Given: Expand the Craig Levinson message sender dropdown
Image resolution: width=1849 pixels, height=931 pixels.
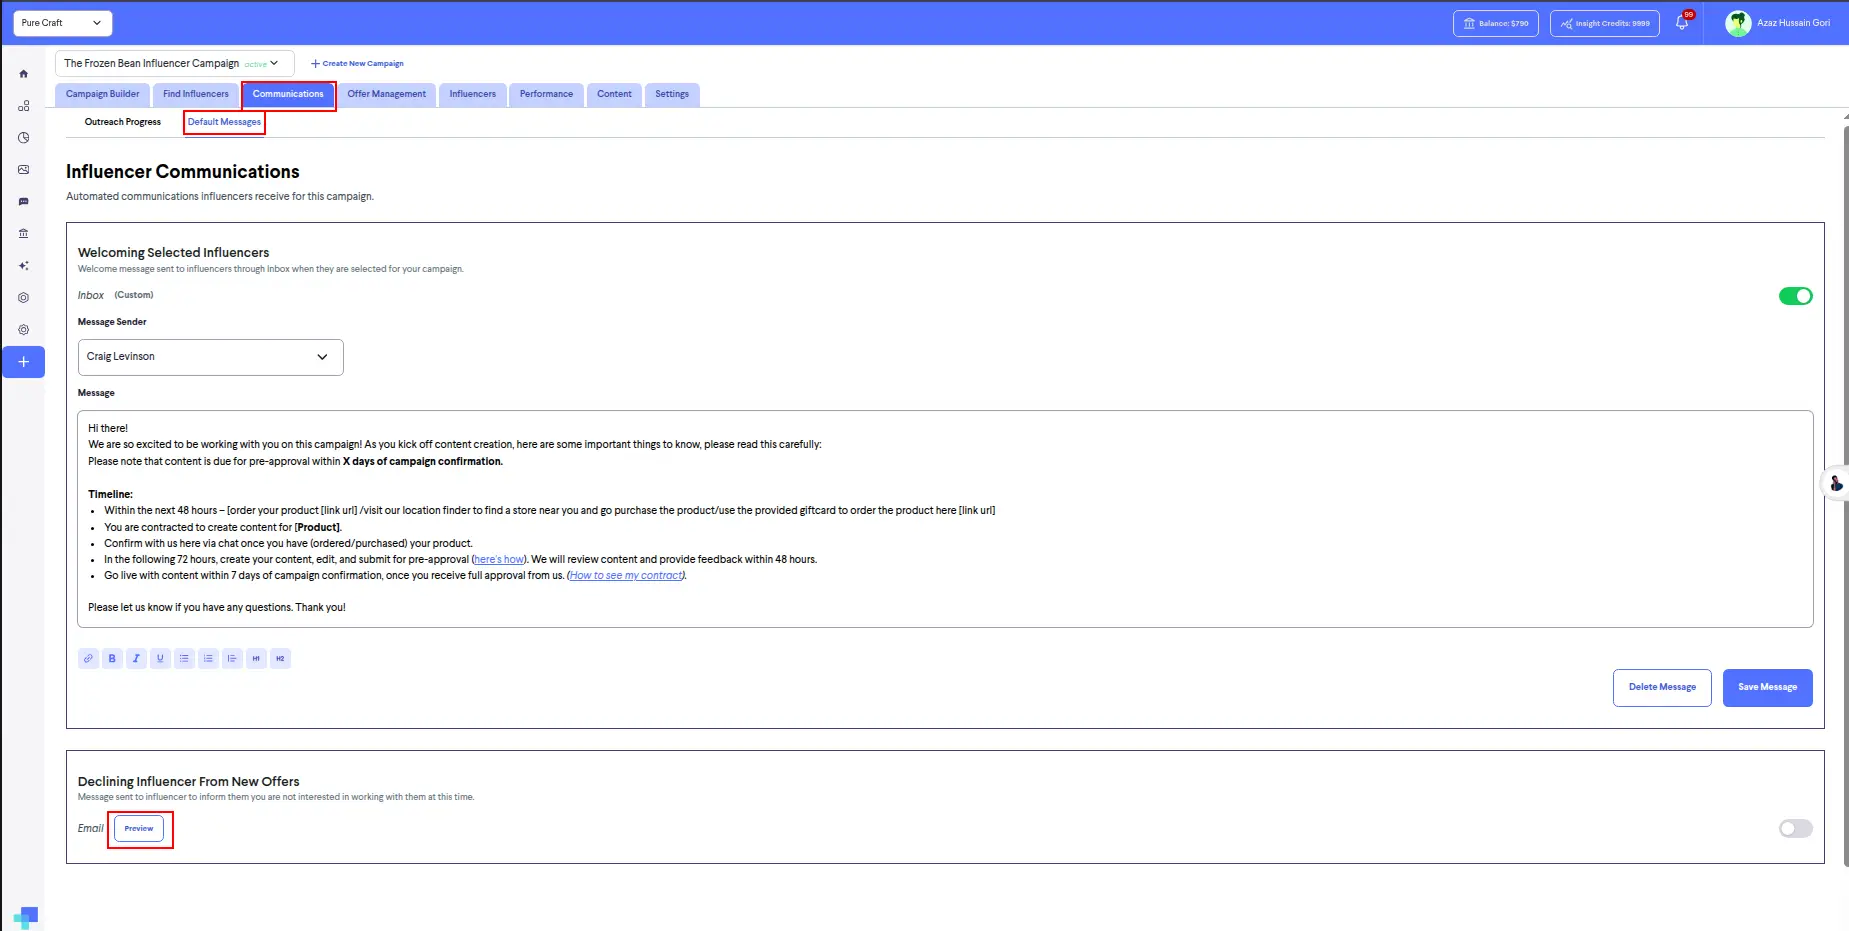Looking at the screenshot, I should (210, 357).
